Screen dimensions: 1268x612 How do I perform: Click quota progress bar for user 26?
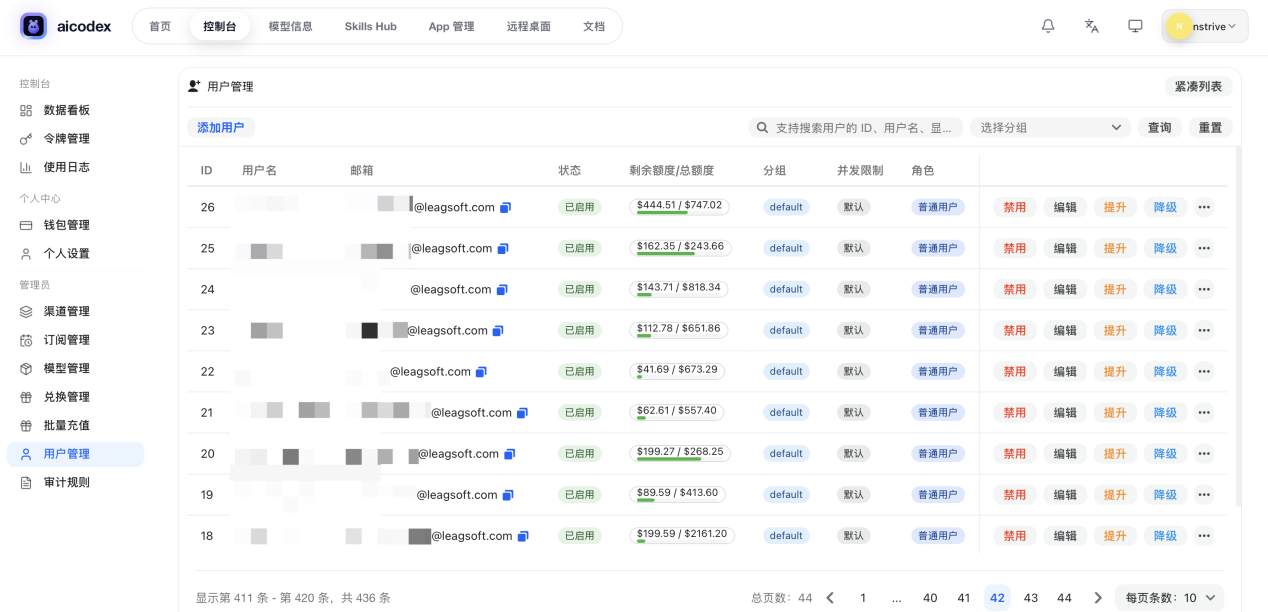(679, 207)
